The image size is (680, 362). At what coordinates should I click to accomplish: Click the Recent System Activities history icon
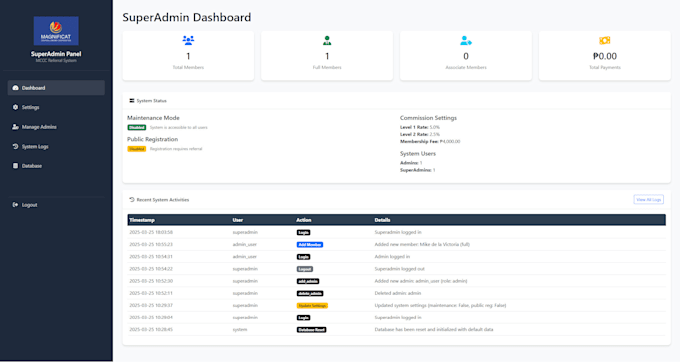coord(132,200)
